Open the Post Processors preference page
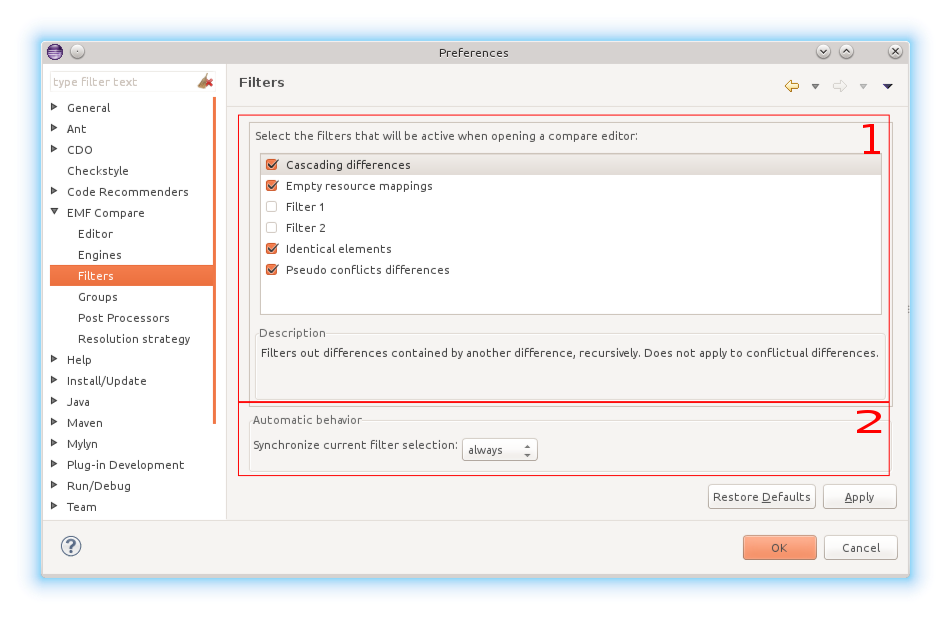Viewport: 949px width, 617px height. 124,318
